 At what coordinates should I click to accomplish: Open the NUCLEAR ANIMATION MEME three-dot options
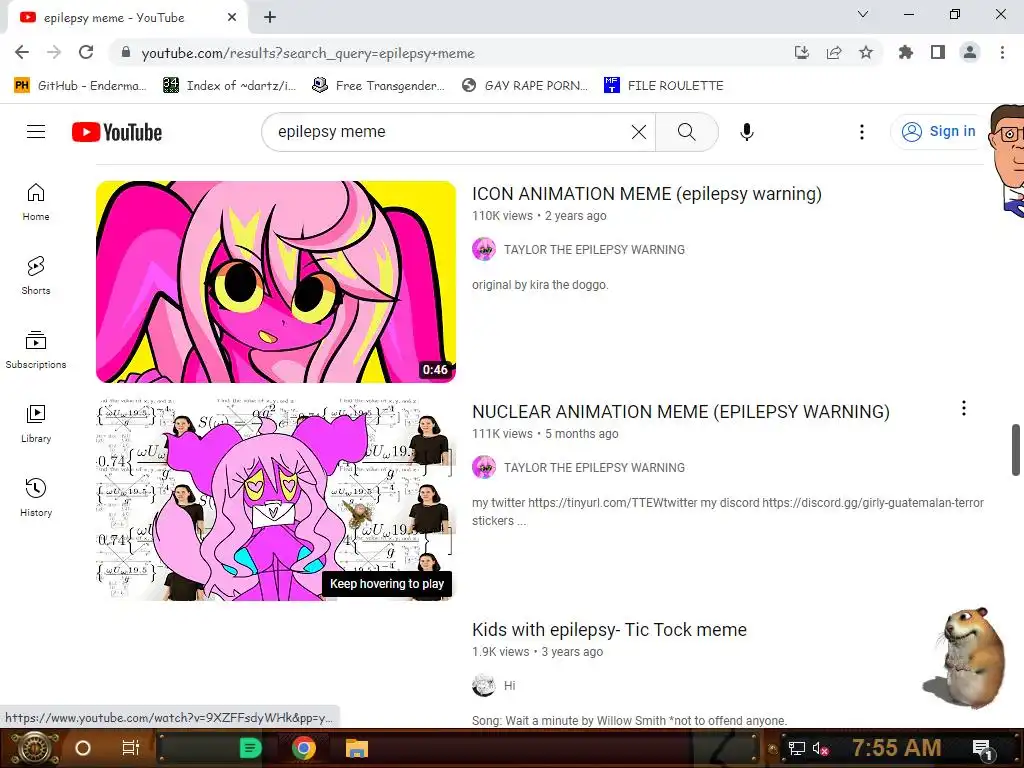pos(963,409)
